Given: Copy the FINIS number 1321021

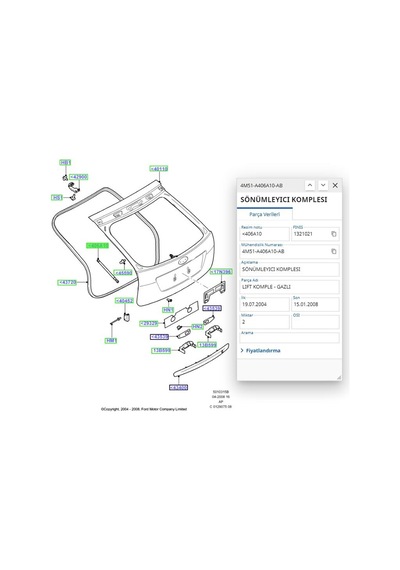Looking at the screenshot, I should (x=334, y=234).
